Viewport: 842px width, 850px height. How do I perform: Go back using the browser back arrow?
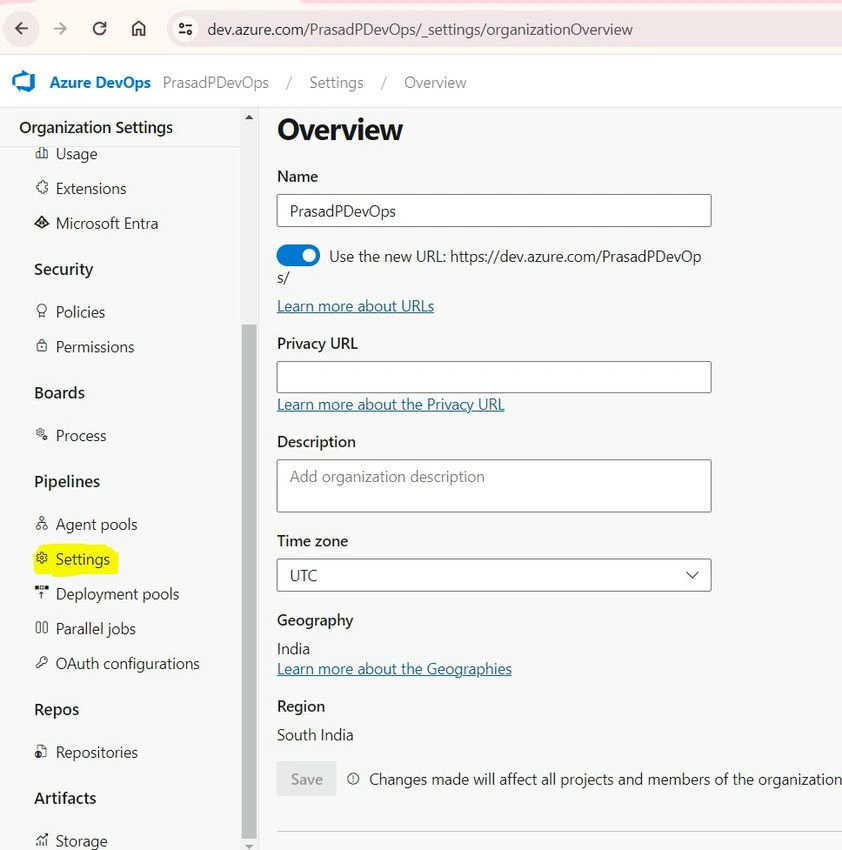click(22, 29)
